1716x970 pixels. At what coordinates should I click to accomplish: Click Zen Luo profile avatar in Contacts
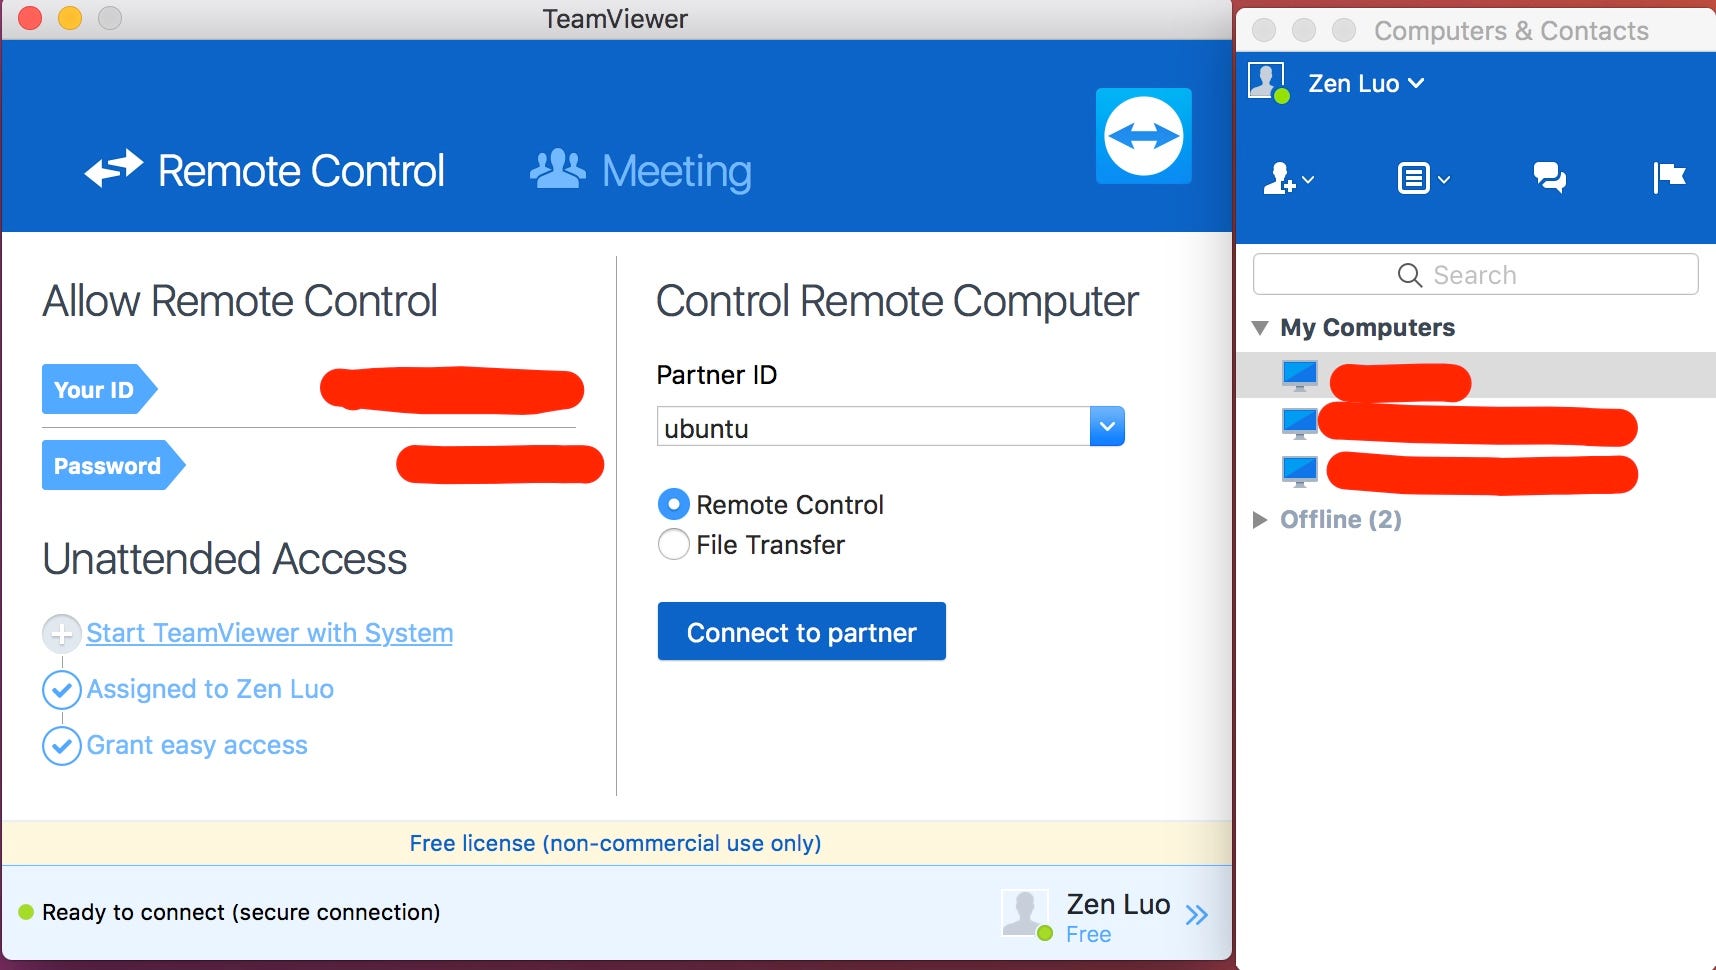pos(1267,82)
